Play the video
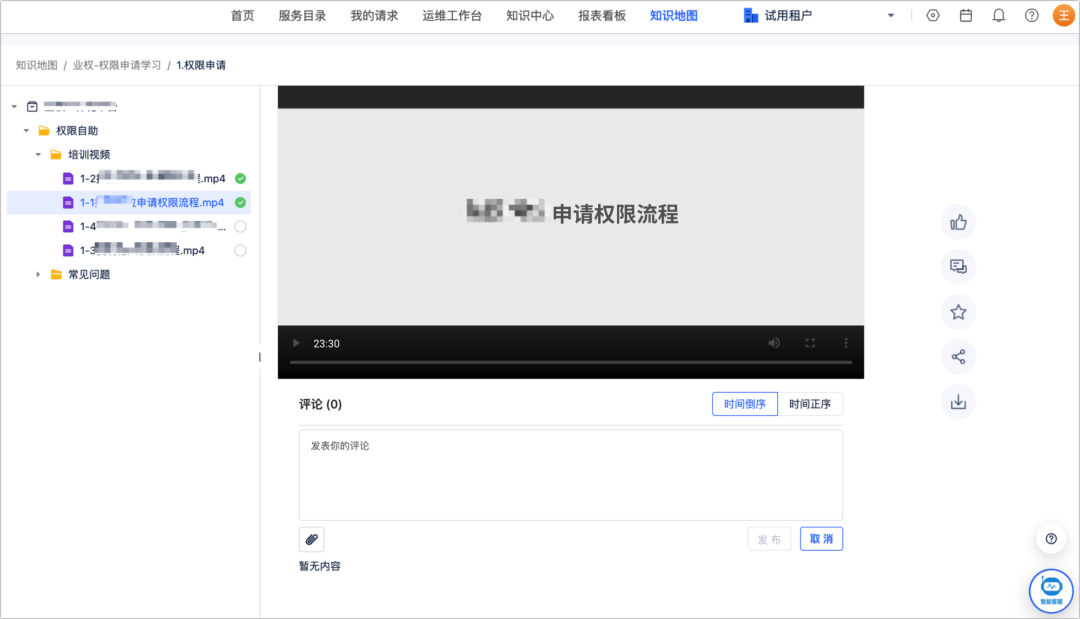This screenshot has width=1080, height=619. click(x=296, y=343)
